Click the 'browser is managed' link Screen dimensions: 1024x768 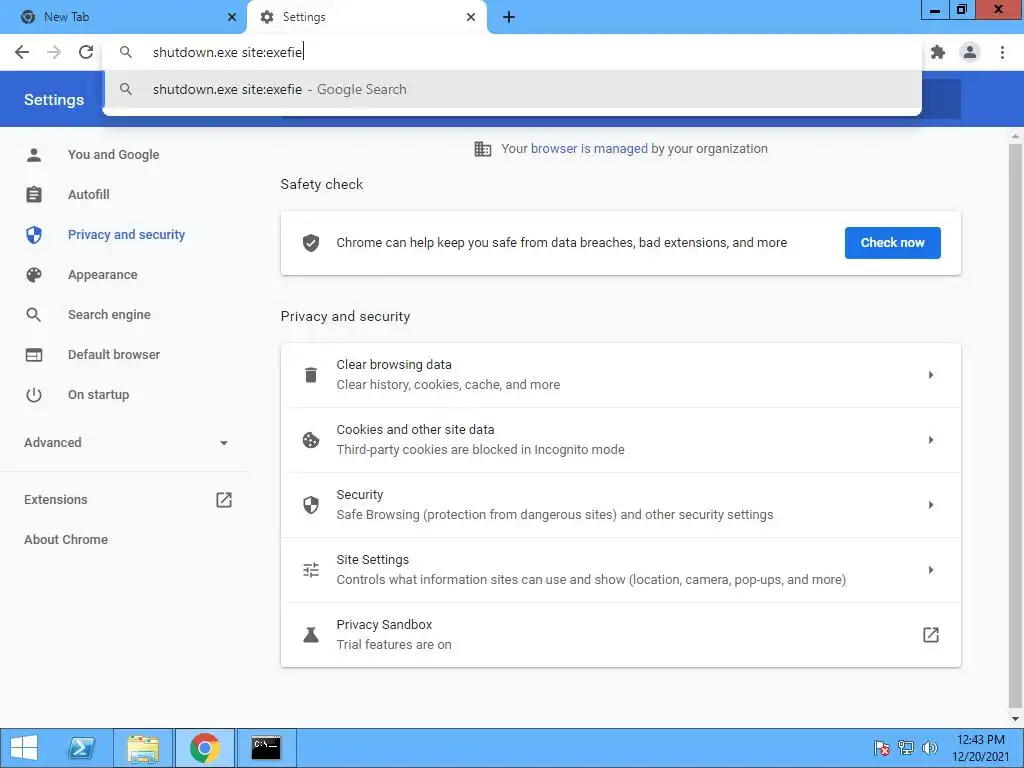[589, 149]
